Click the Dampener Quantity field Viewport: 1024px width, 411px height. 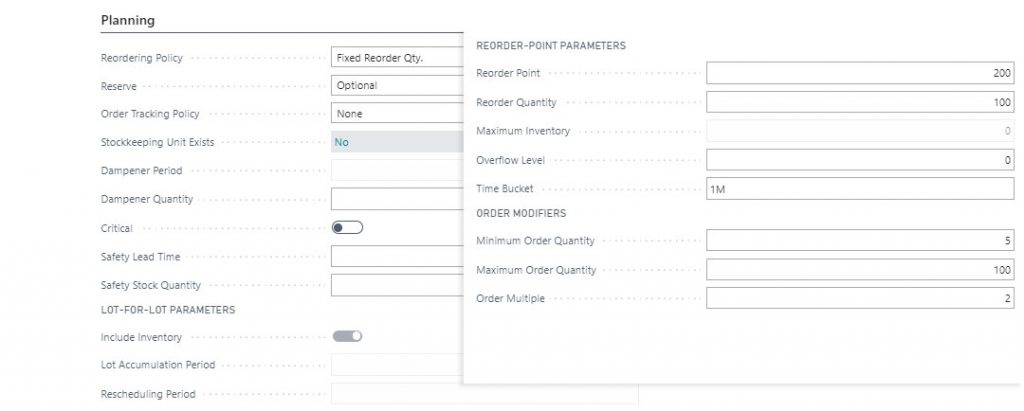(396, 199)
